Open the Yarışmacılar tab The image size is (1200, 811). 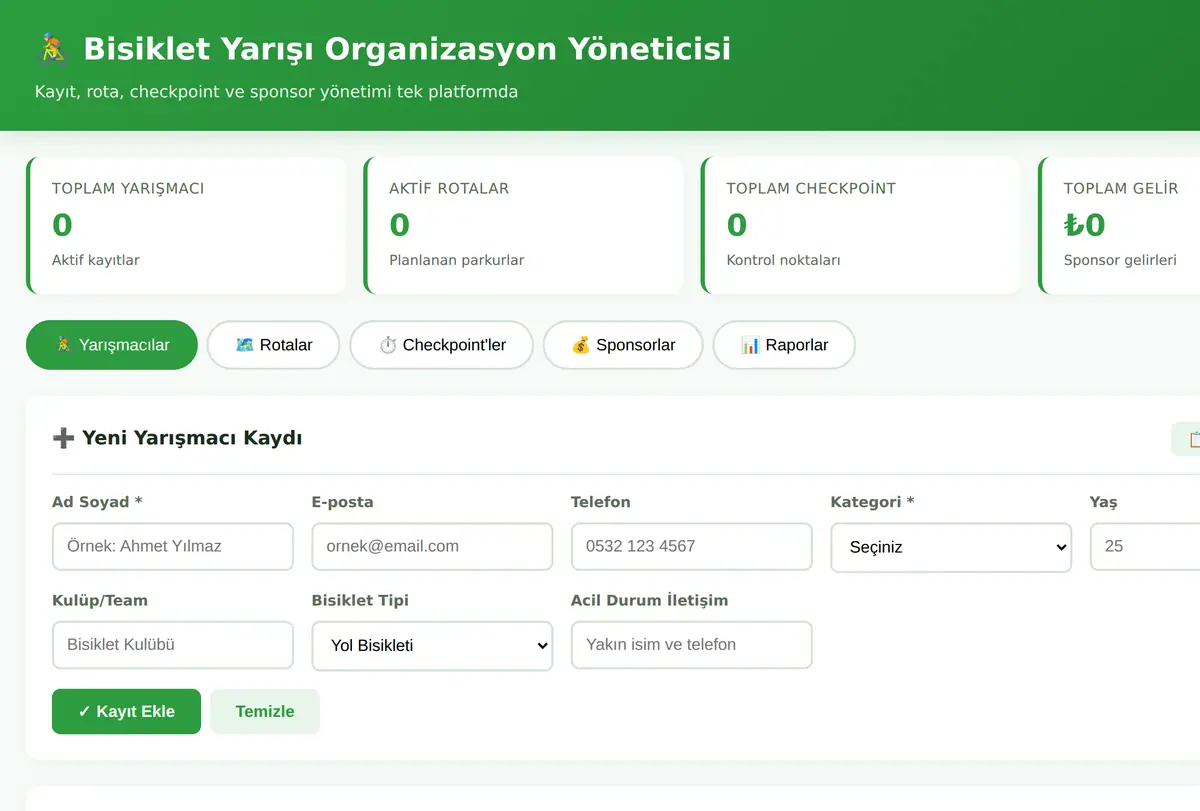point(112,345)
